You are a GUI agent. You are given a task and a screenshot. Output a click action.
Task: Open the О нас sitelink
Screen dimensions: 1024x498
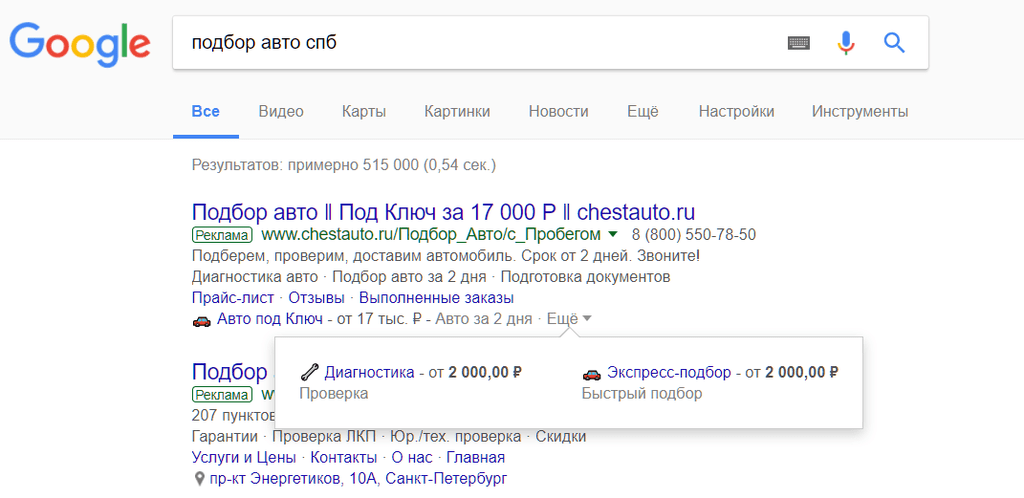click(412, 457)
